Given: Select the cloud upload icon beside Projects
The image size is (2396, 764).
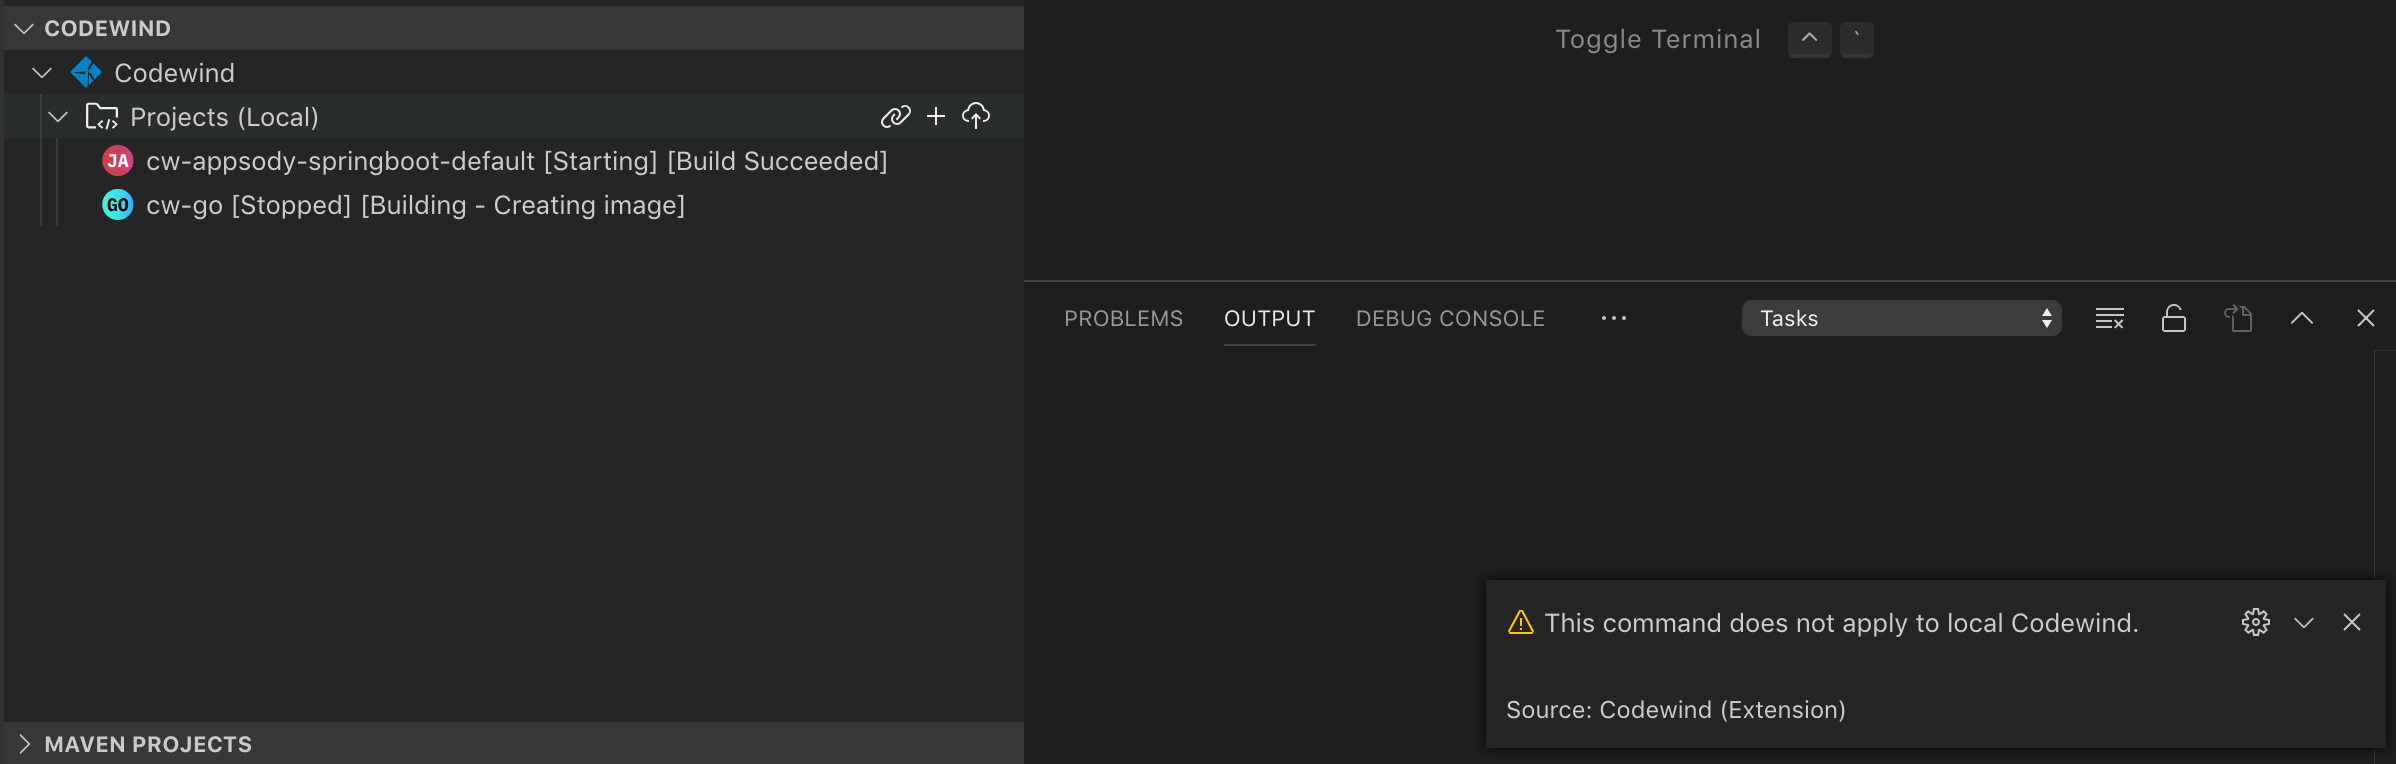Looking at the screenshot, I should click(x=976, y=116).
